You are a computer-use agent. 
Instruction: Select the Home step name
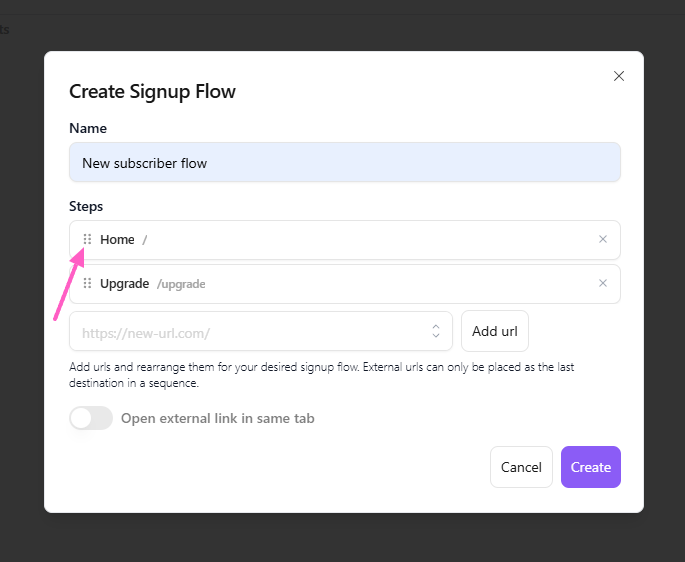117,239
